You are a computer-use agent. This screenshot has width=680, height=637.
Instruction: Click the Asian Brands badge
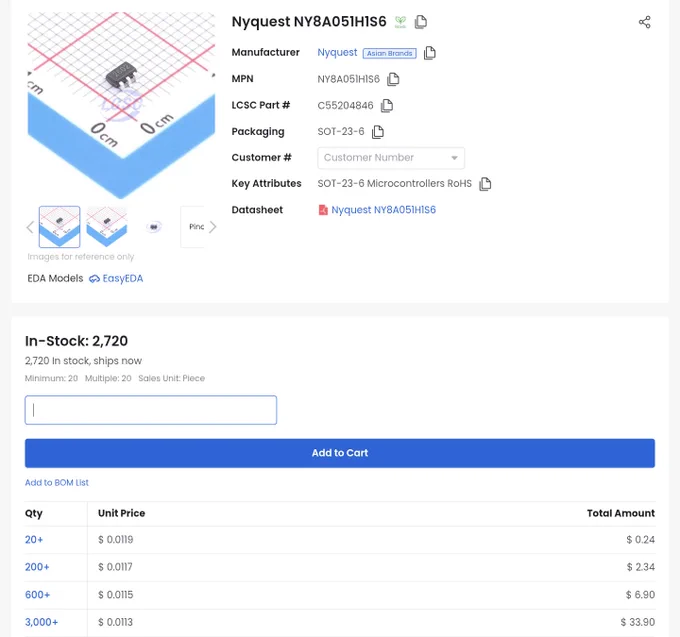(x=389, y=53)
